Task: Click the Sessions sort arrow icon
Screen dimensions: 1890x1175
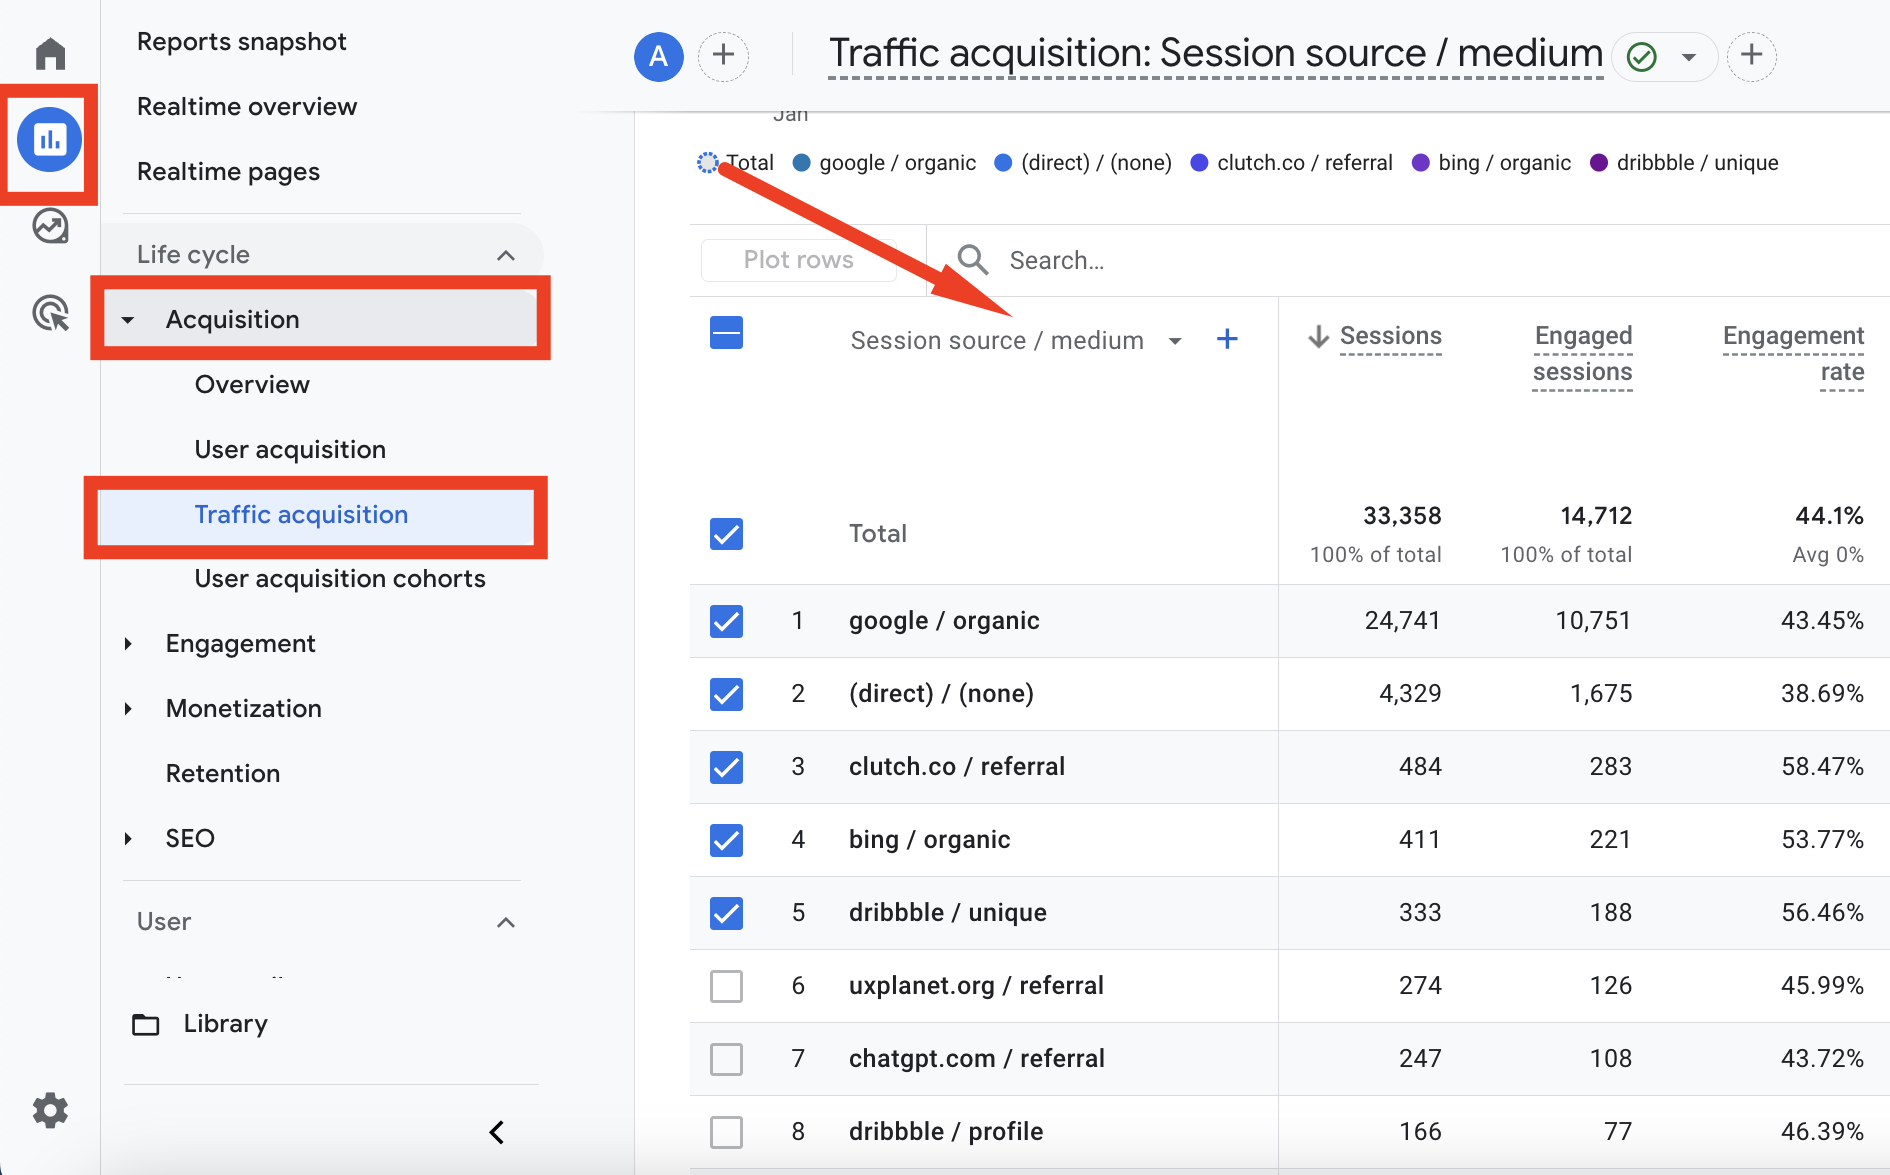Action: point(1319,336)
